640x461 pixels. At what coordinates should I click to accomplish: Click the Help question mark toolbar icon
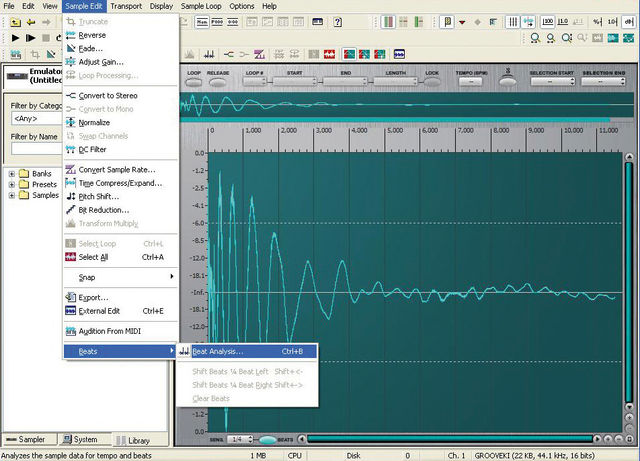click(338, 22)
